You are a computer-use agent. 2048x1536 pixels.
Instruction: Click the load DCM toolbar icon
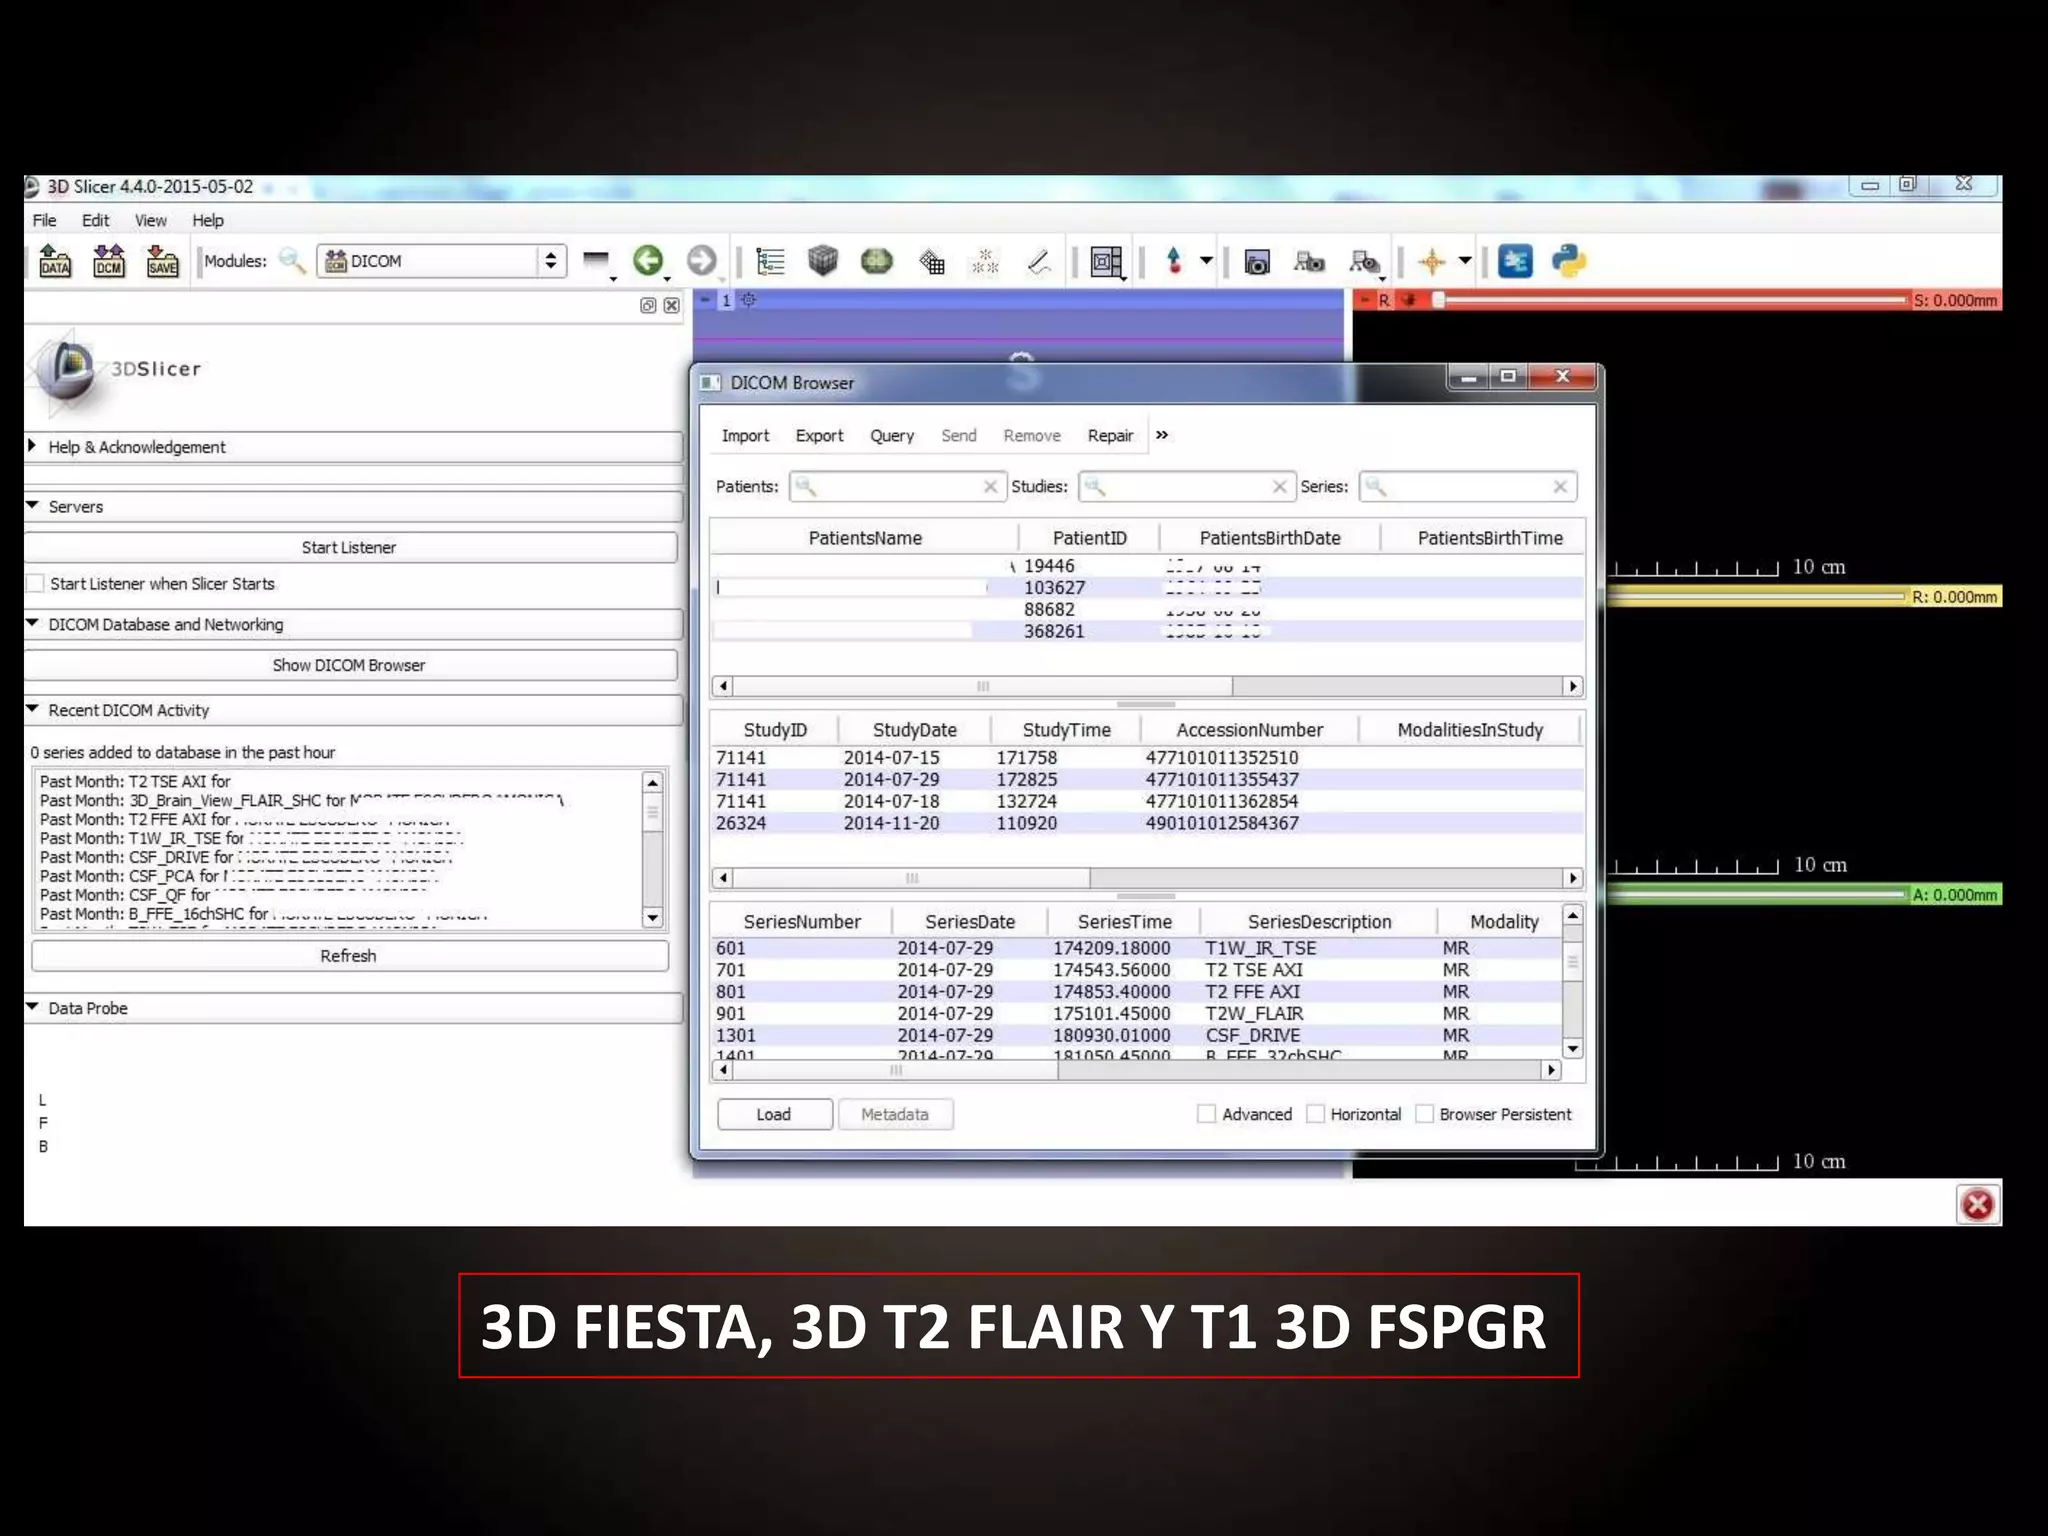coord(109,261)
